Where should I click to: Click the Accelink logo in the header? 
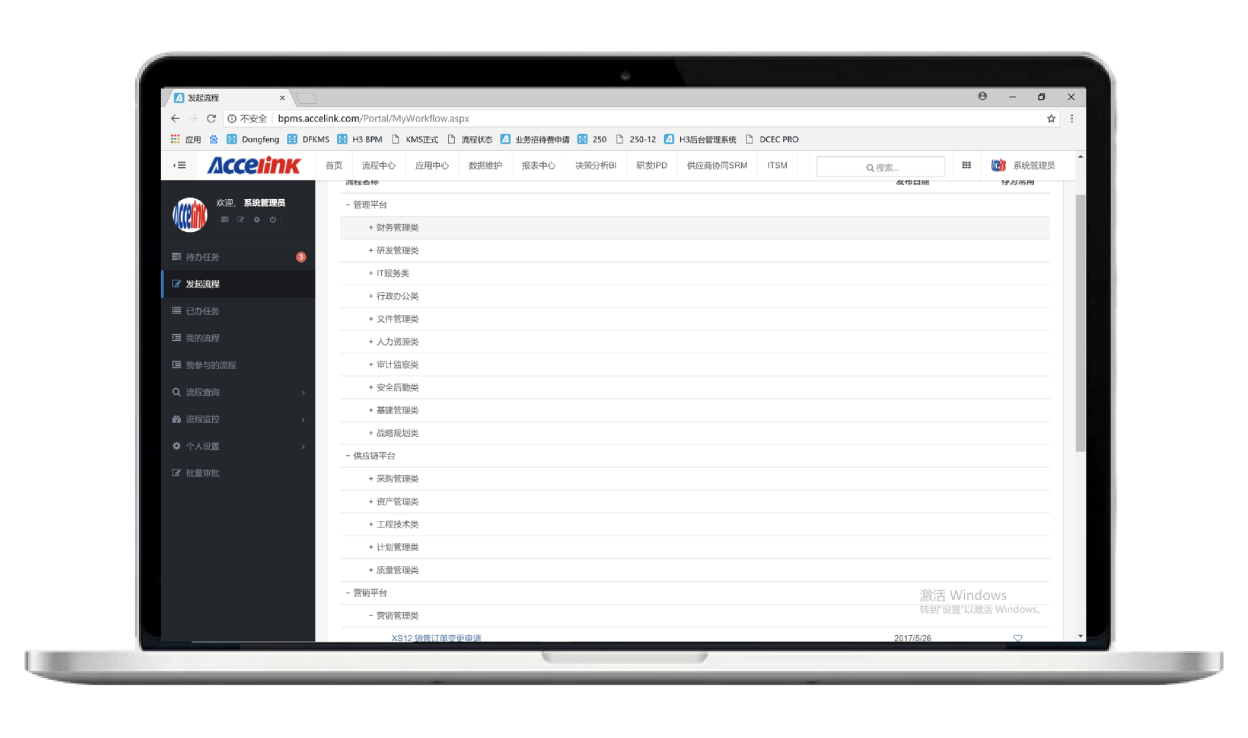254,166
